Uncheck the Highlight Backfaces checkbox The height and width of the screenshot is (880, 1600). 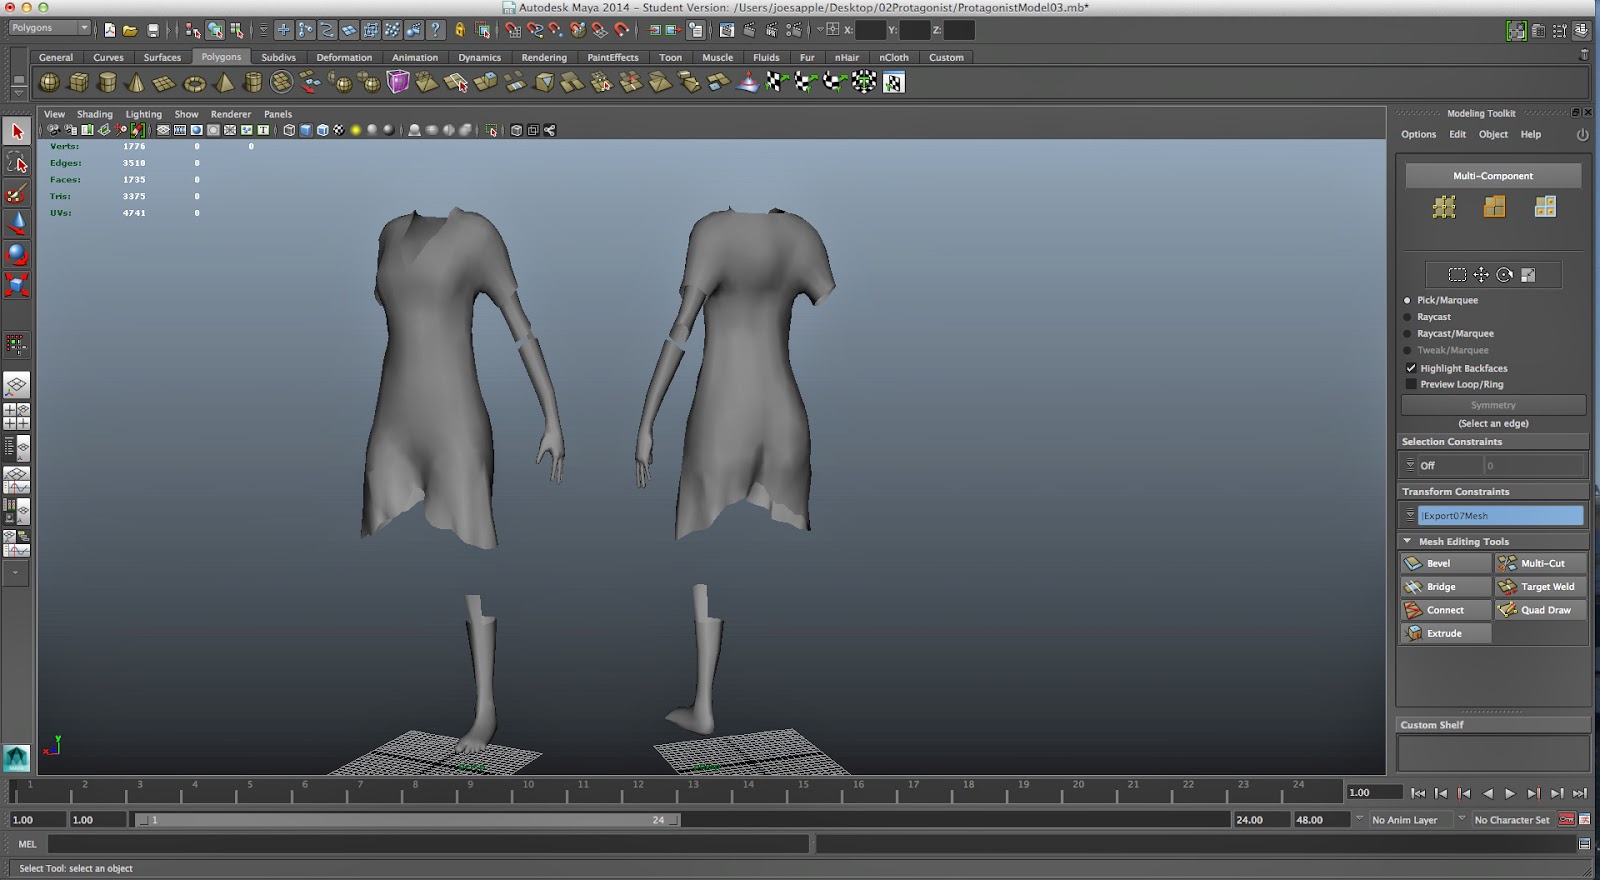click(1411, 368)
